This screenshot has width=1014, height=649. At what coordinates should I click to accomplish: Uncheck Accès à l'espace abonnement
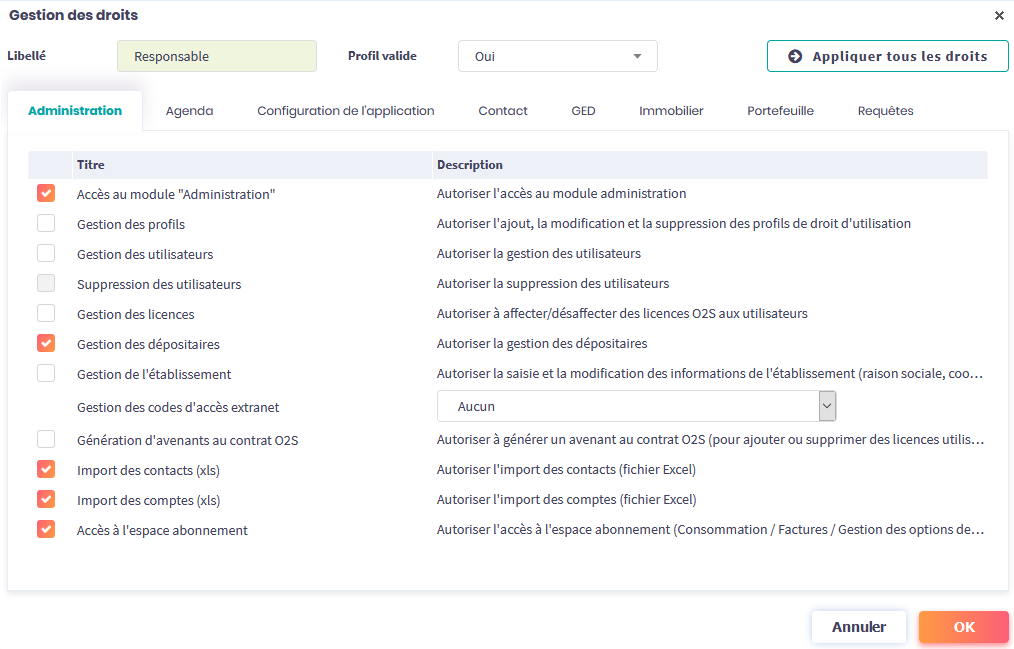click(46, 529)
